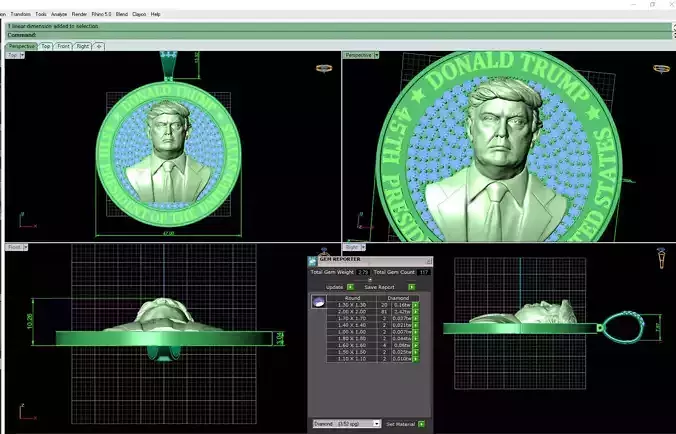Screen dimensions: 676x434
Task: Click the Front viewport title label
Action: point(14,247)
